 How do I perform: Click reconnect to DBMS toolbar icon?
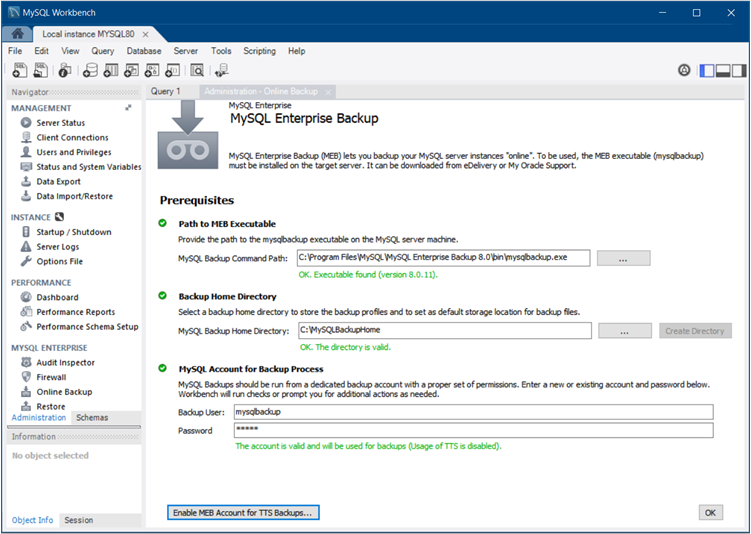(221, 70)
